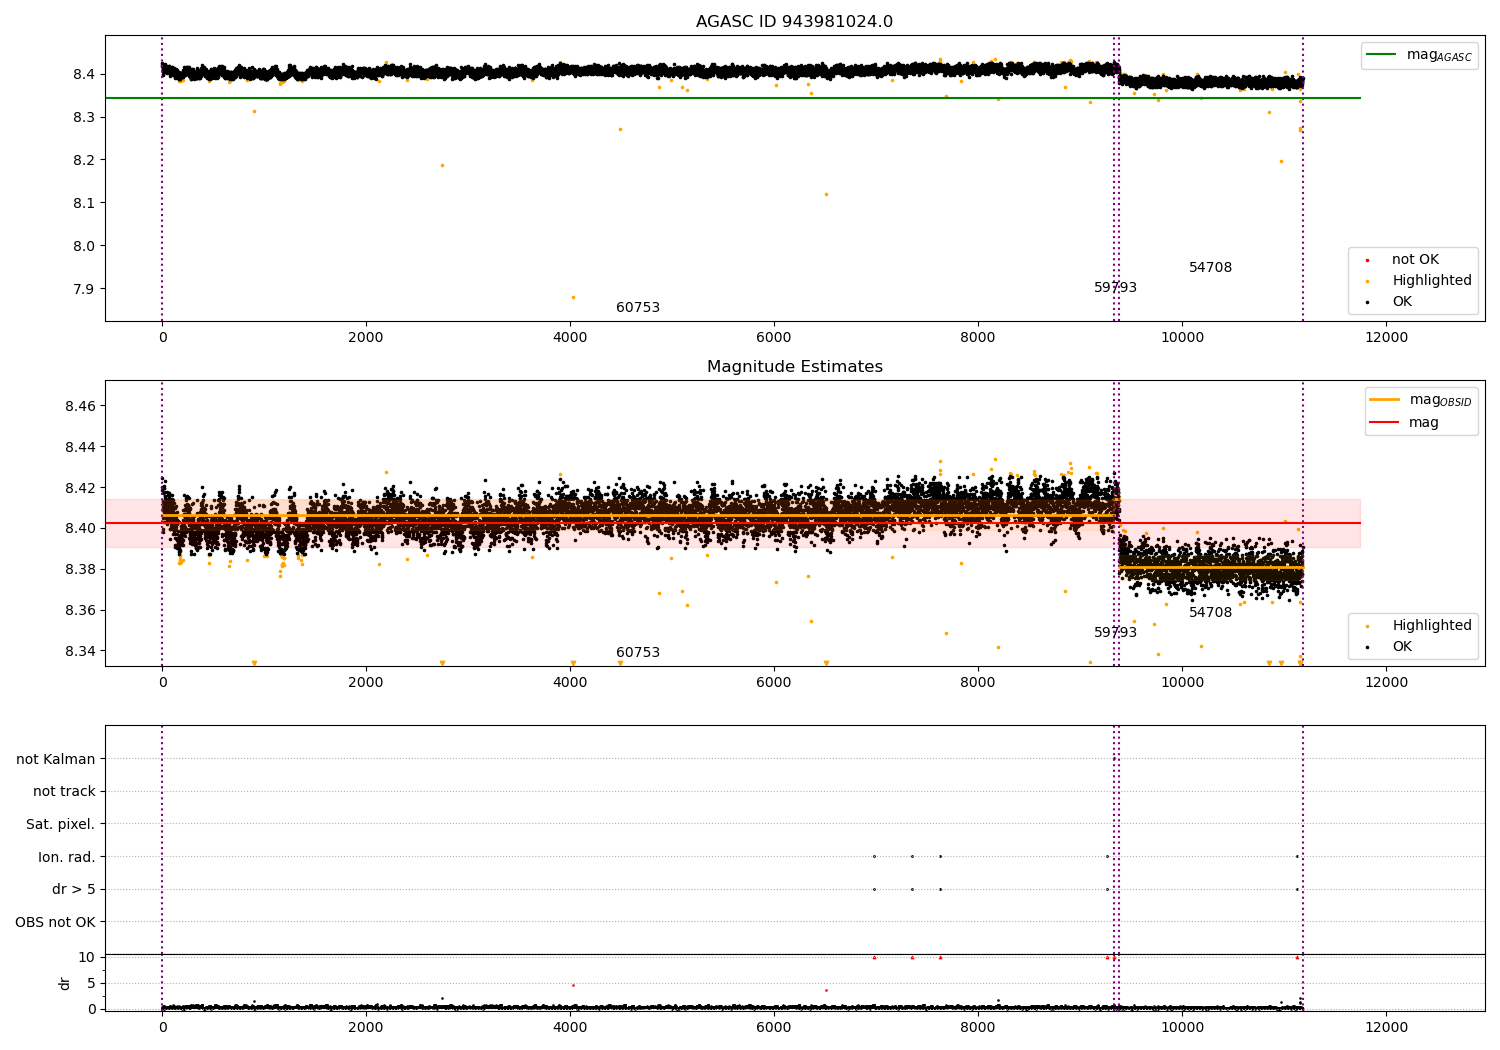The width and height of the screenshot is (1500, 1050).
Task: Click the 8.40 tick on middle plot y-axis
Action: (79, 529)
